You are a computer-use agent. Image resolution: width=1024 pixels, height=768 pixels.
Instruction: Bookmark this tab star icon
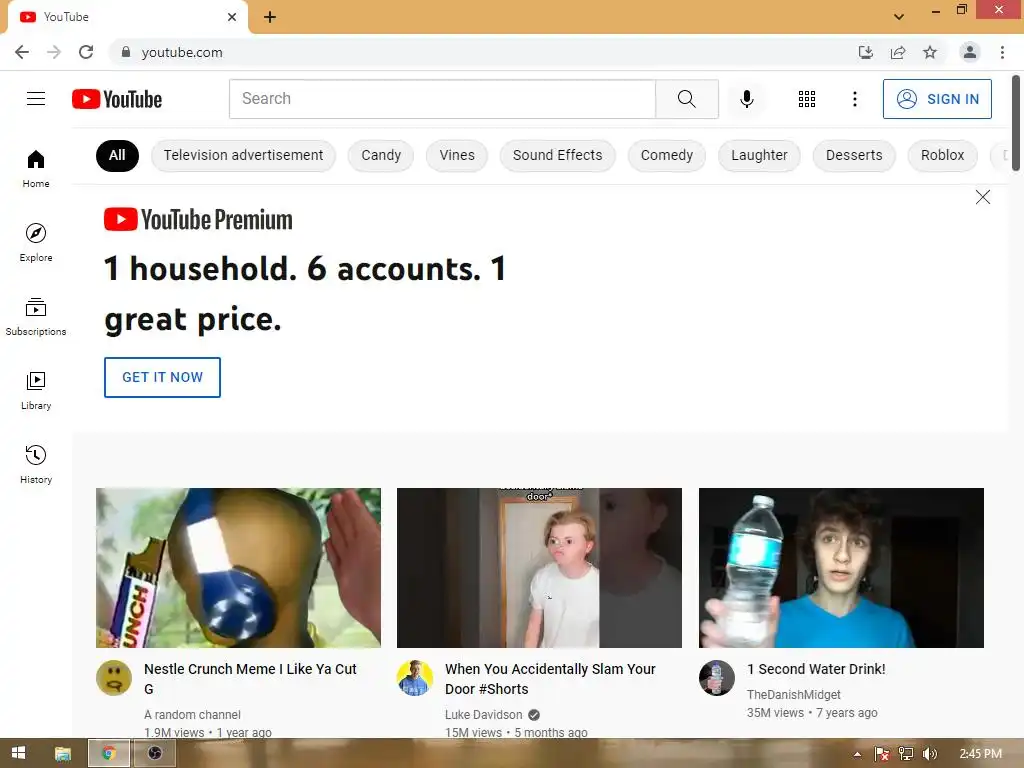coord(930,52)
